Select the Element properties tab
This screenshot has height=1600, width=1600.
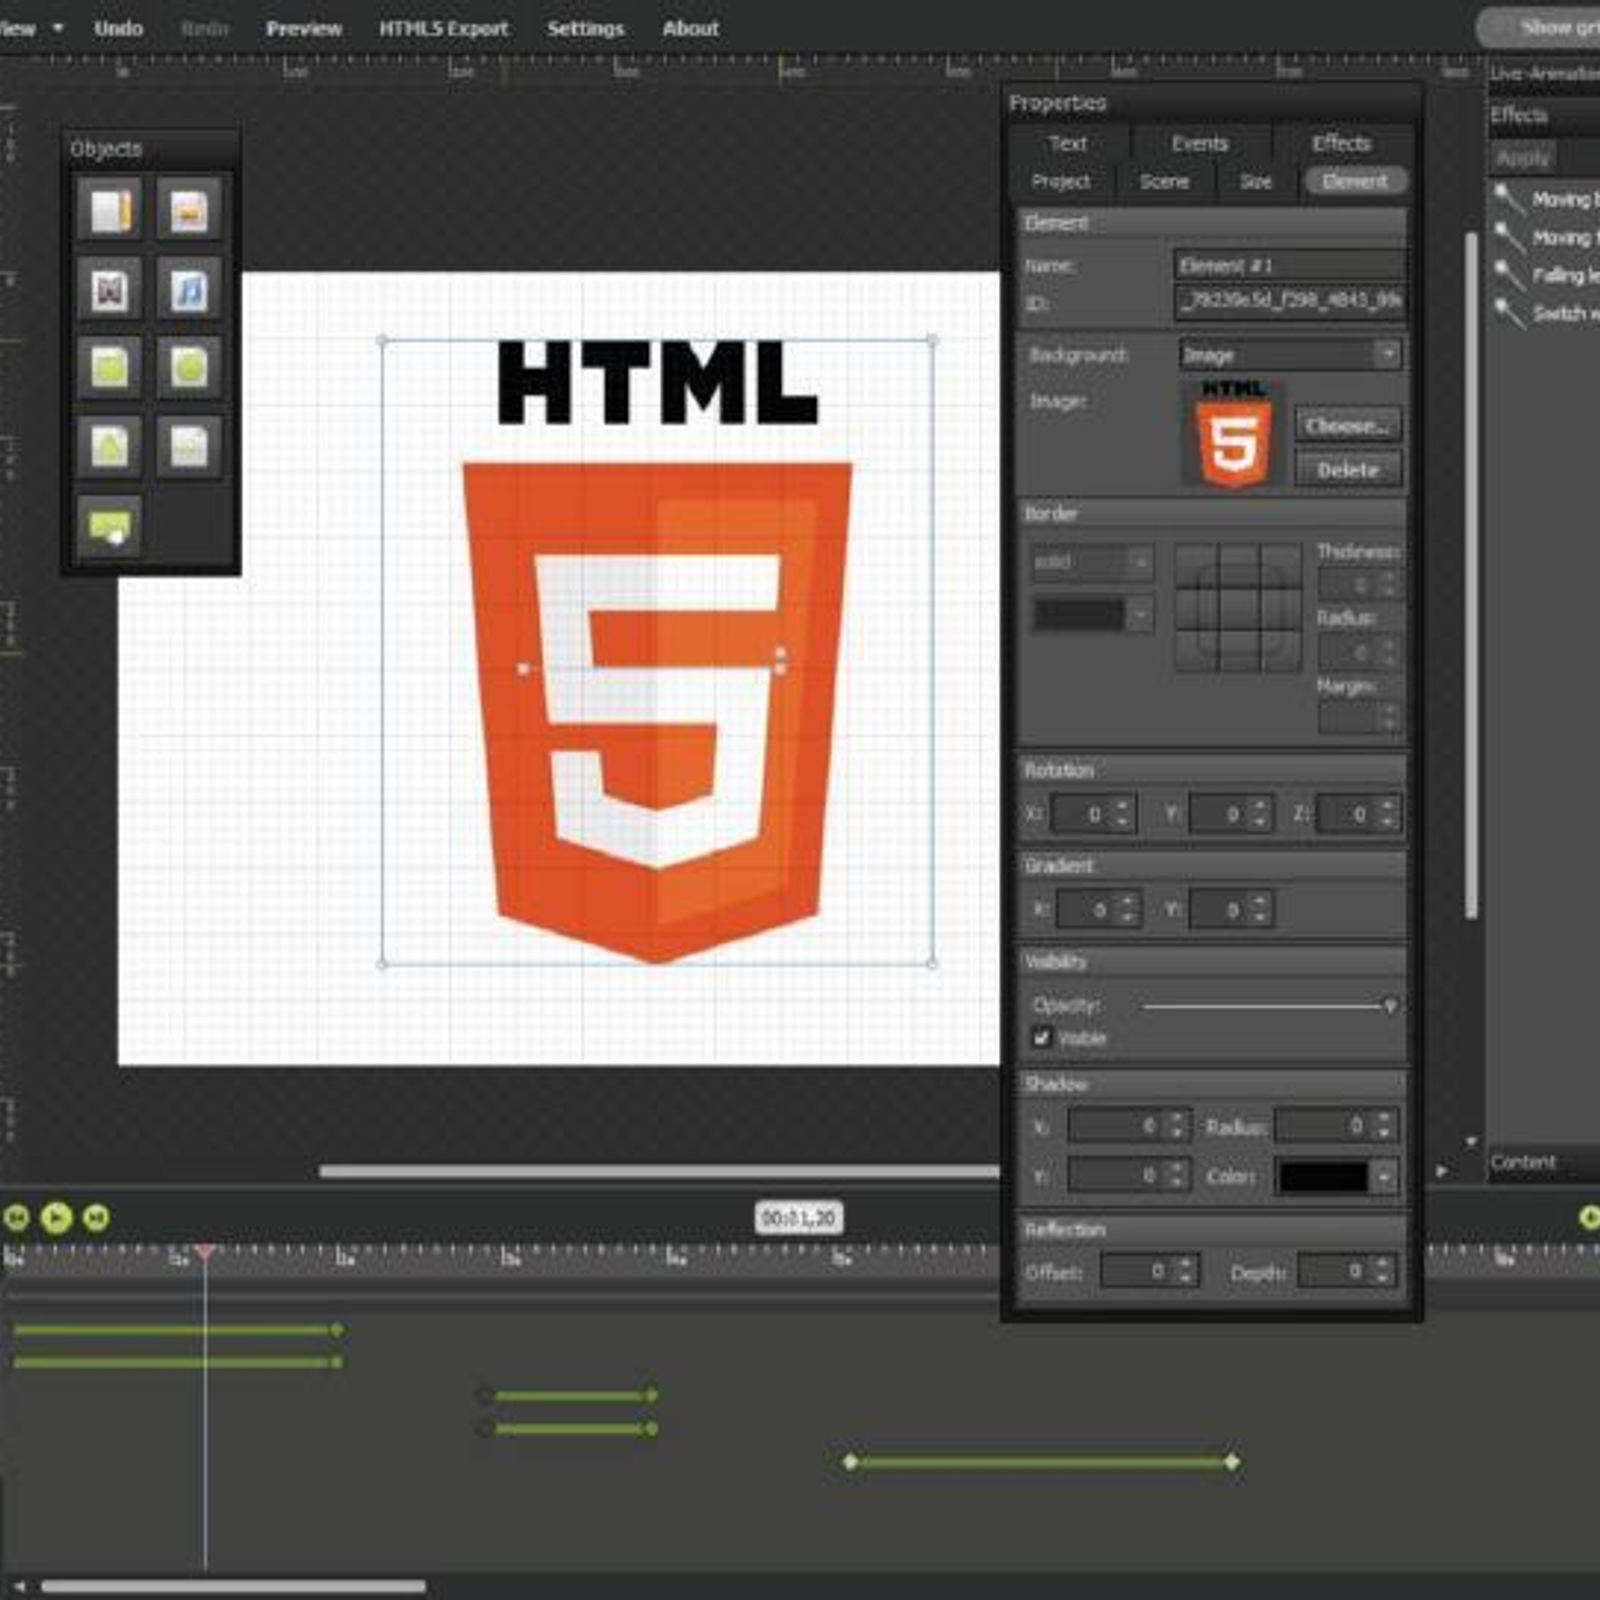point(1355,181)
